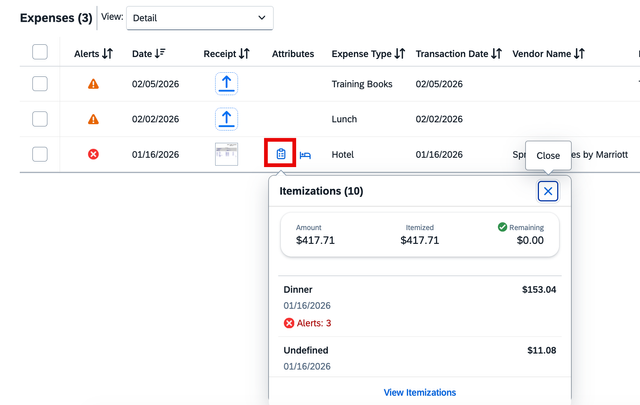Click the Remaining $0.00 value
Screen dimensions: 640x405
click(530, 240)
